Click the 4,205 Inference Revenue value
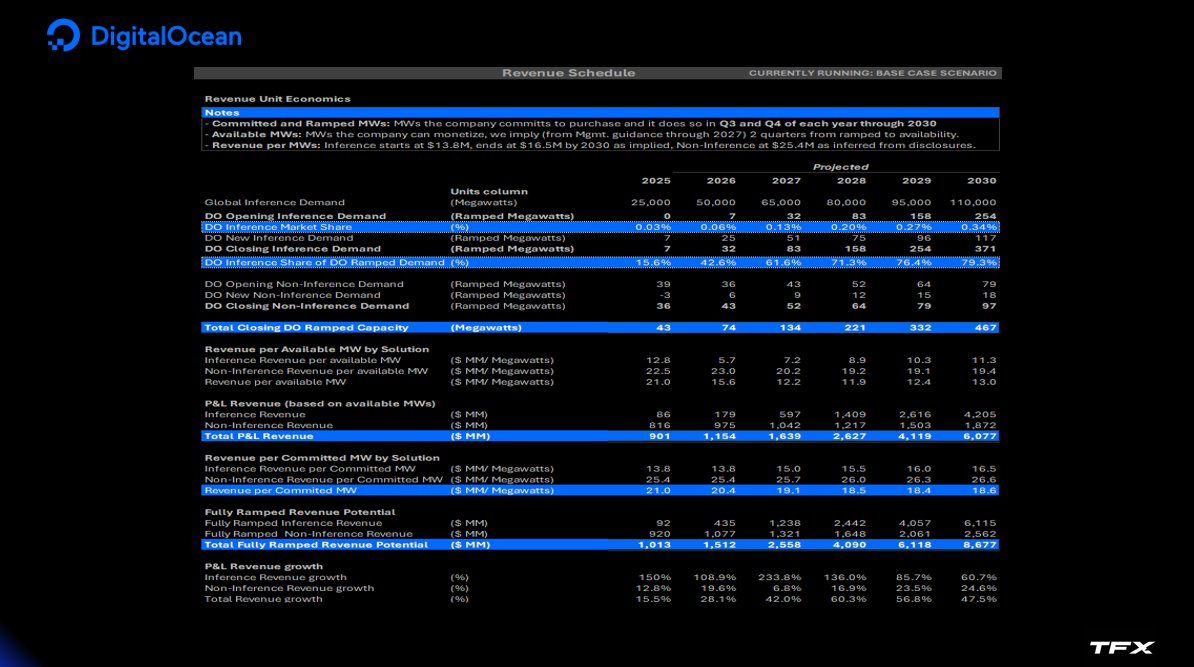Screen dimensions: 1194x667 980,415
